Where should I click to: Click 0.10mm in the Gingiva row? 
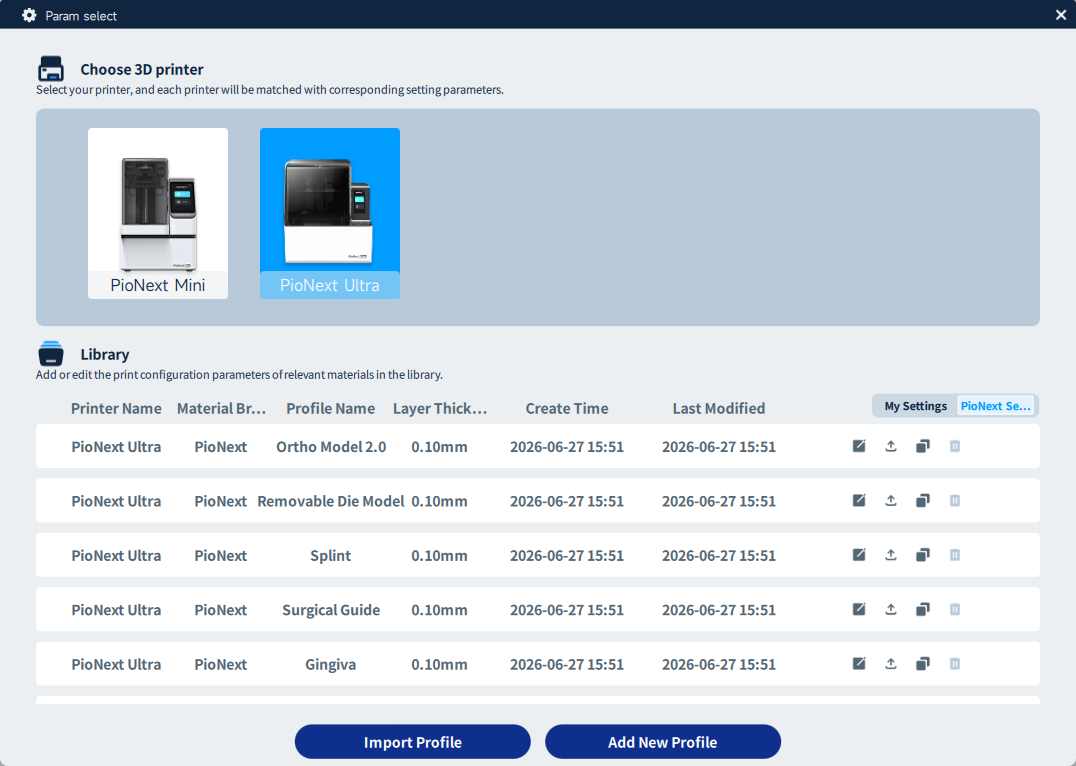(x=439, y=664)
